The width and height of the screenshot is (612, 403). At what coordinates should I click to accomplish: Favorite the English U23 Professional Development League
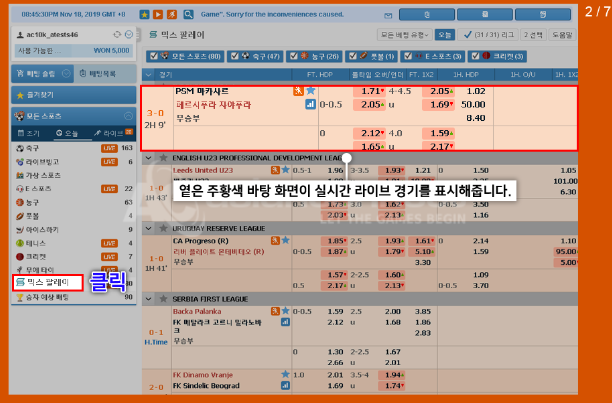point(163,158)
